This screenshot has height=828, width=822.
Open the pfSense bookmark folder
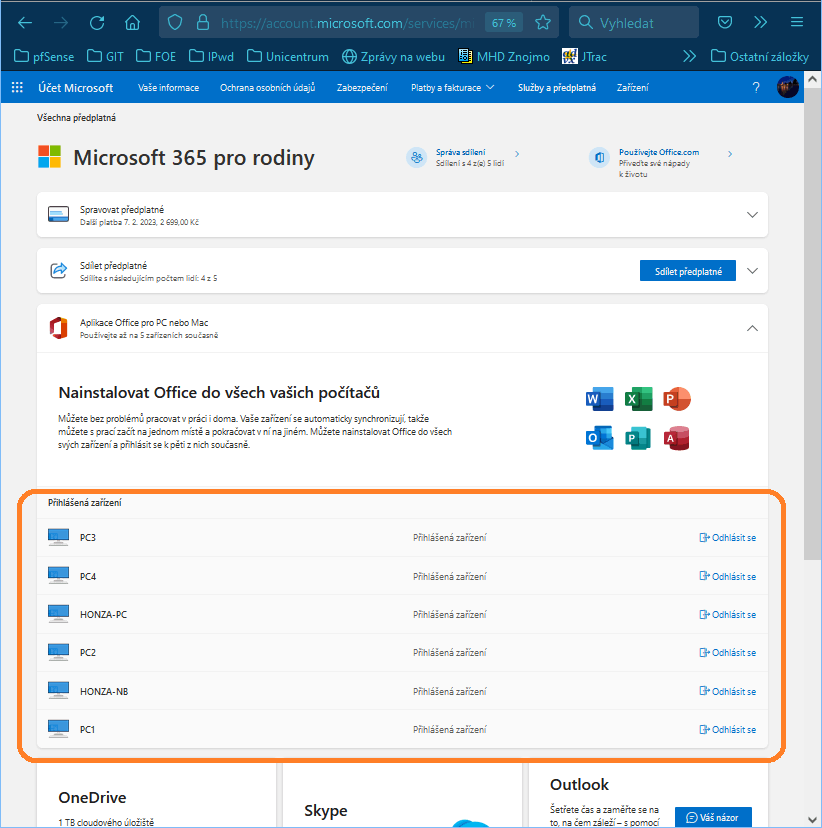[x=44, y=57]
